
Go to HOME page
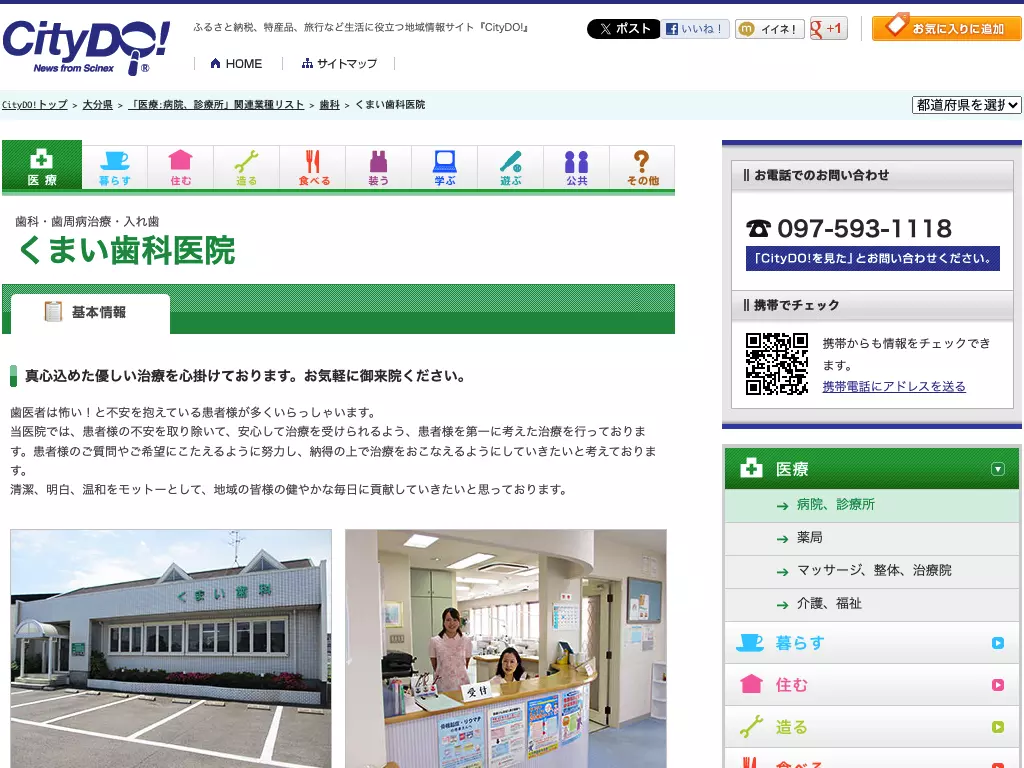coord(236,63)
